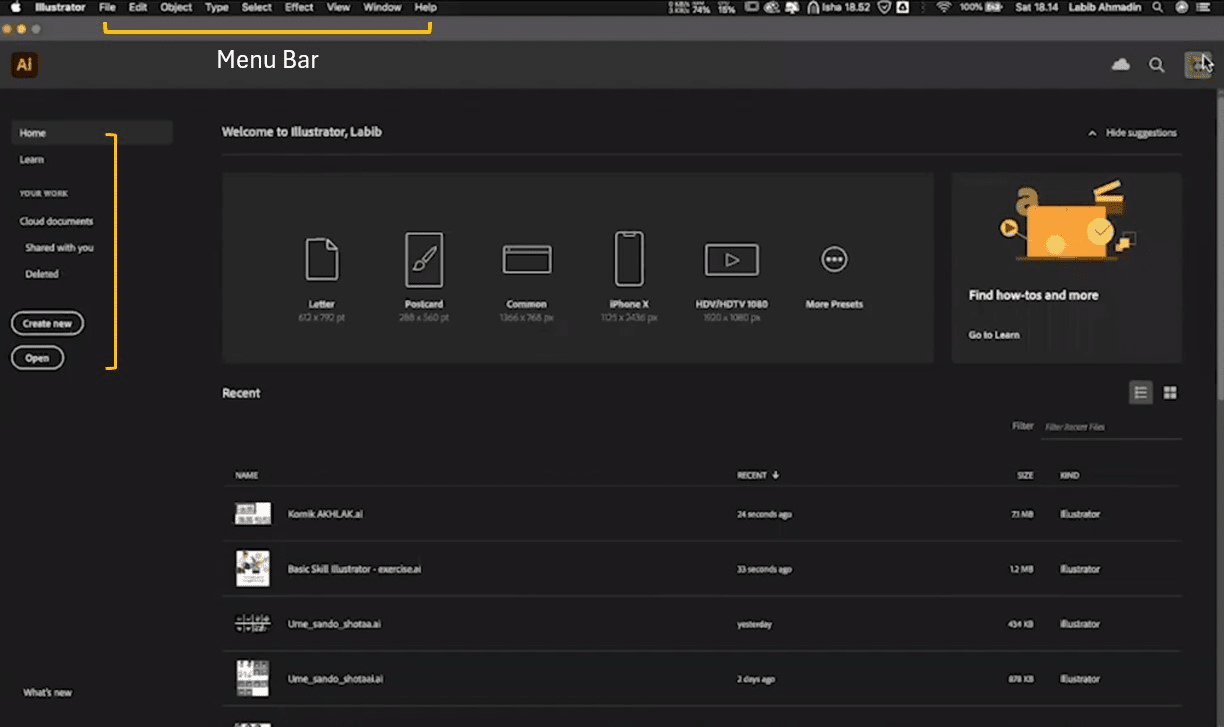Open the Window menu

click(x=382, y=7)
